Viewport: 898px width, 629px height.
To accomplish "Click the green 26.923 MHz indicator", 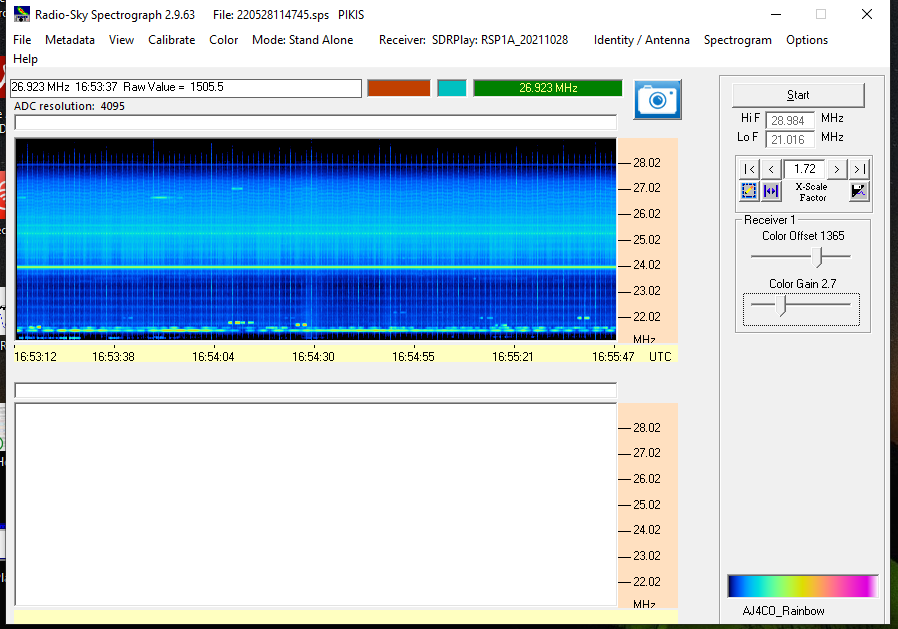I will point(548,88).
